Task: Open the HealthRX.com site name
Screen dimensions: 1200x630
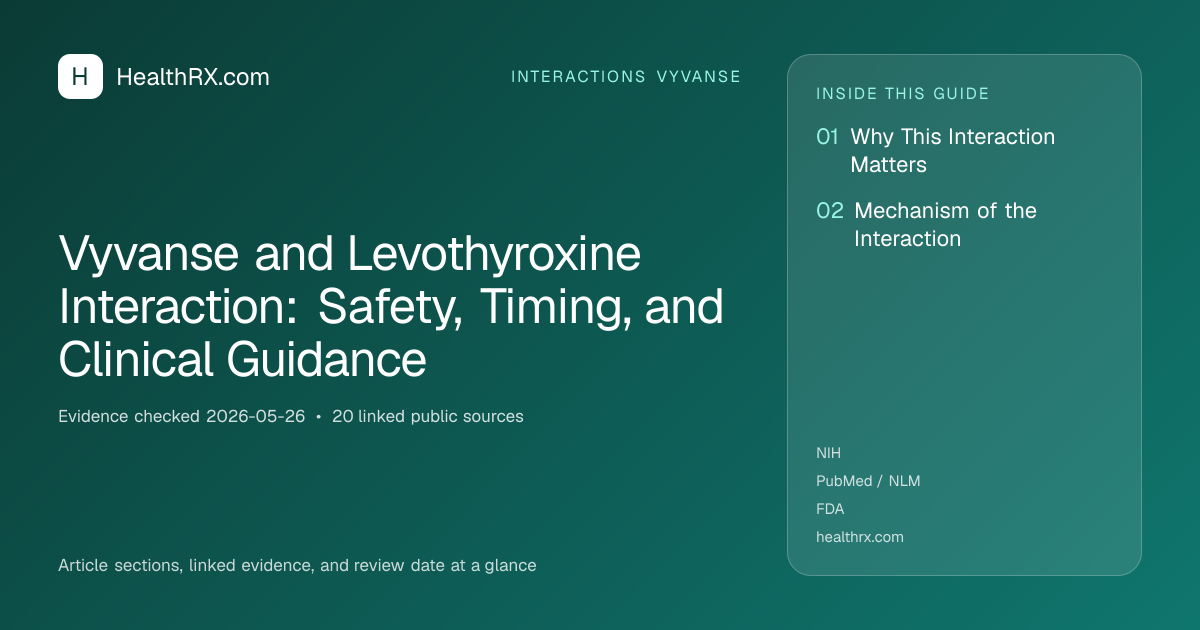Action: click(193, 77)
